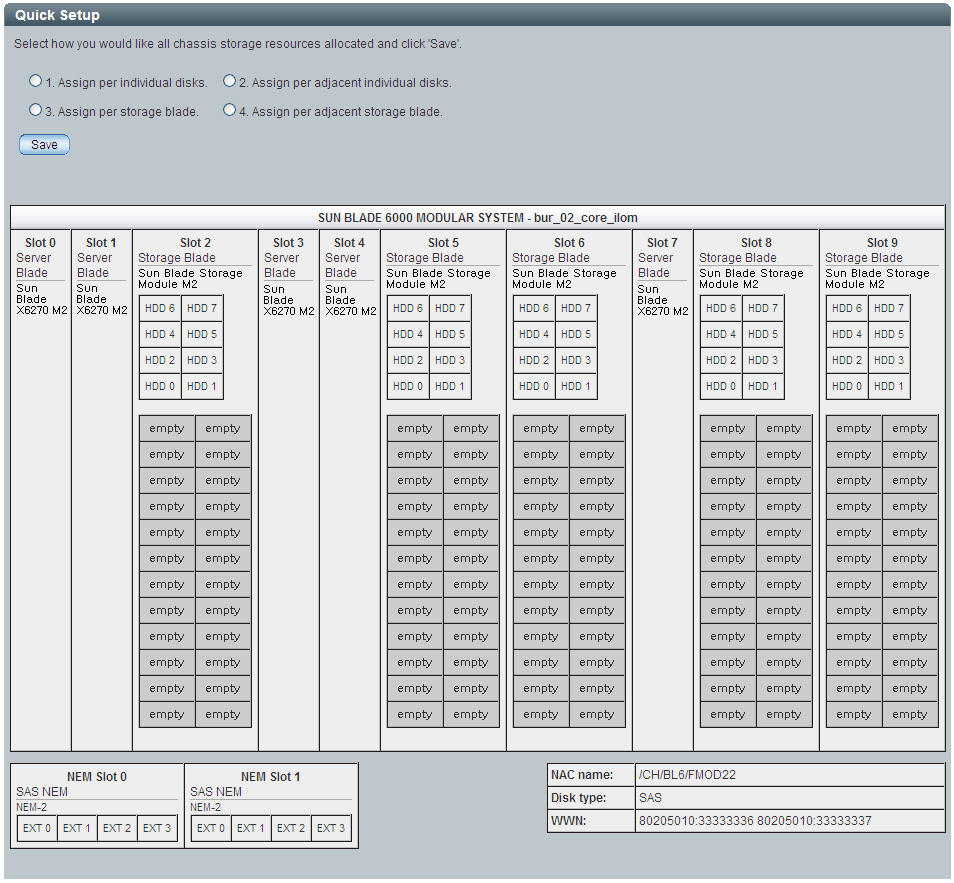Click Slot 7 Server Blade header

(662, 243)
